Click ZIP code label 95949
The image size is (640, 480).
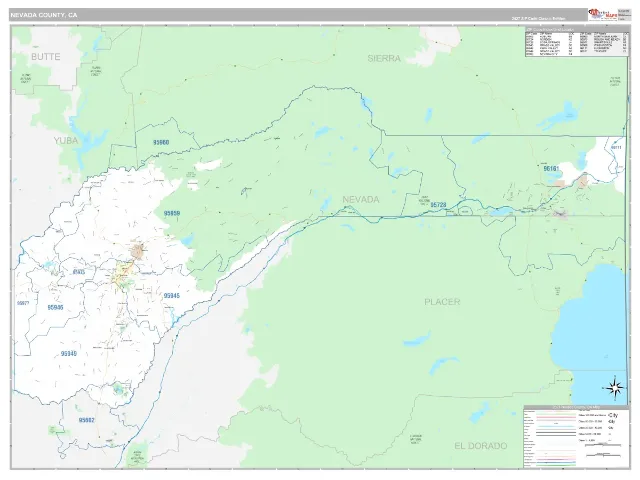pos(69,354)
